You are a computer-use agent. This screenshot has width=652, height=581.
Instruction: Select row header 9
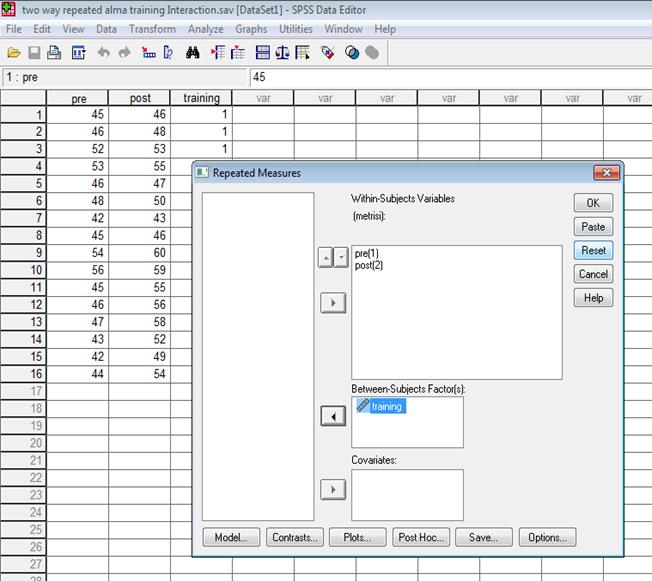click(23, 253)
